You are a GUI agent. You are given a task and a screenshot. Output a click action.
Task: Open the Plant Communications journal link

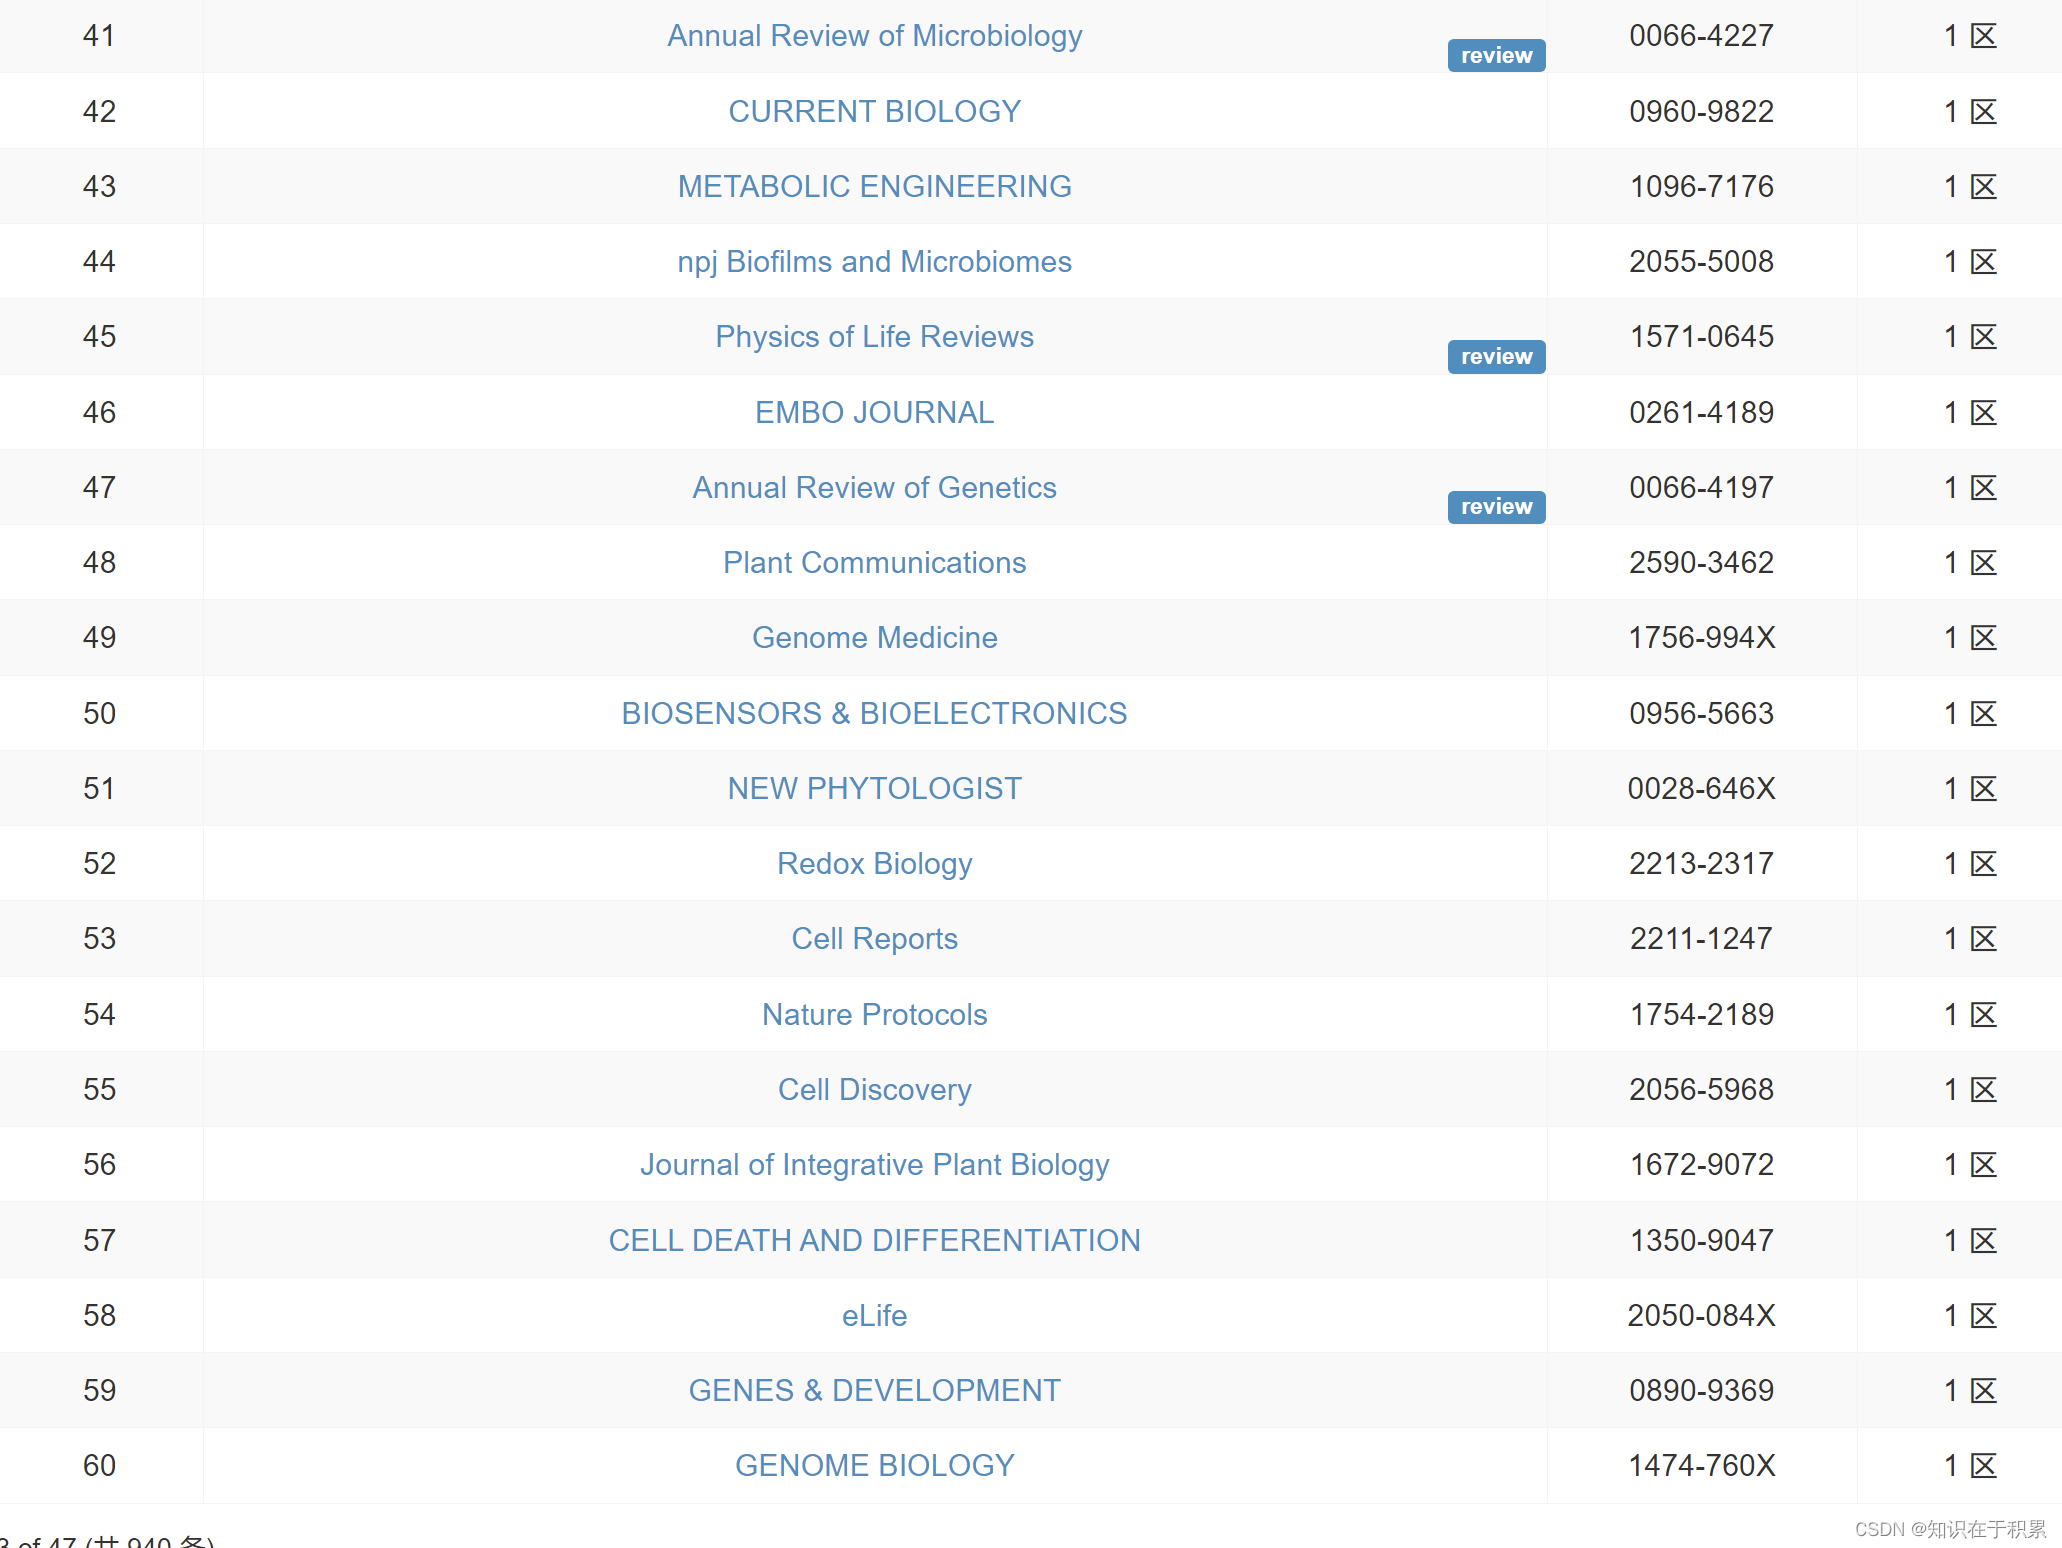tap(874, 563)
